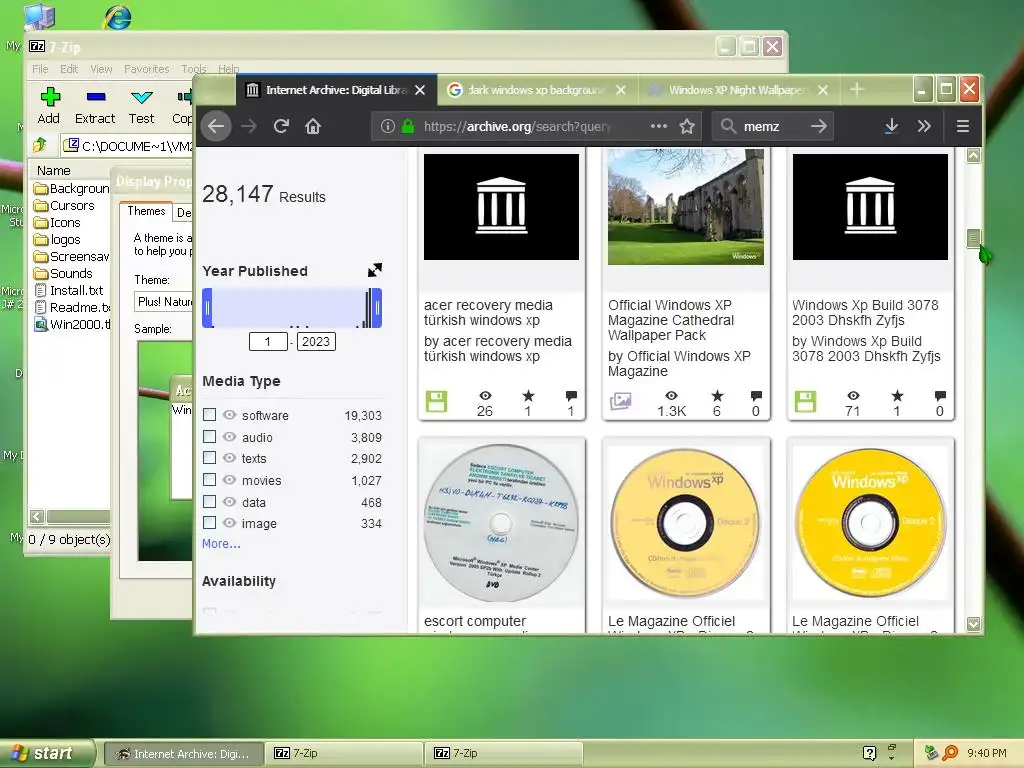The width and height of the screenshot is (1024, 768).
Task: Check the data media type filter
Action: tap(210, 502)
